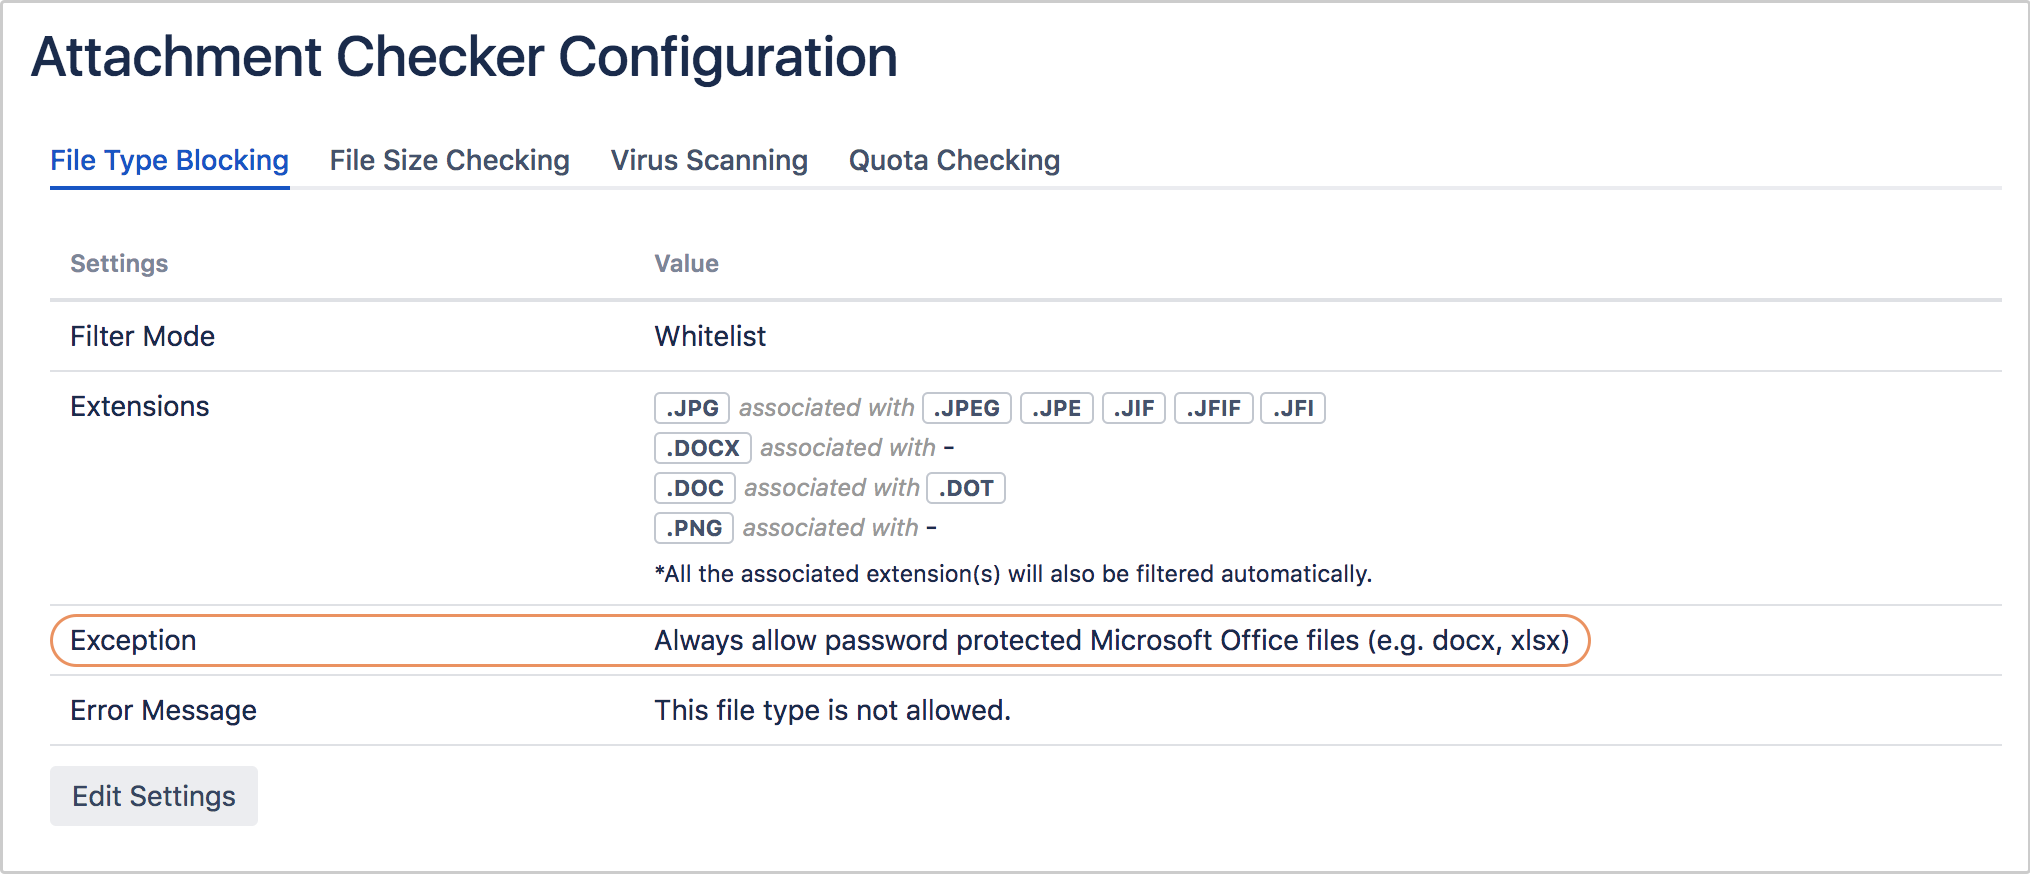Viewport: 2030px width, 874px height.
Task: Switch to the File Size Checking tab
Action: click(x=449, y=160)
